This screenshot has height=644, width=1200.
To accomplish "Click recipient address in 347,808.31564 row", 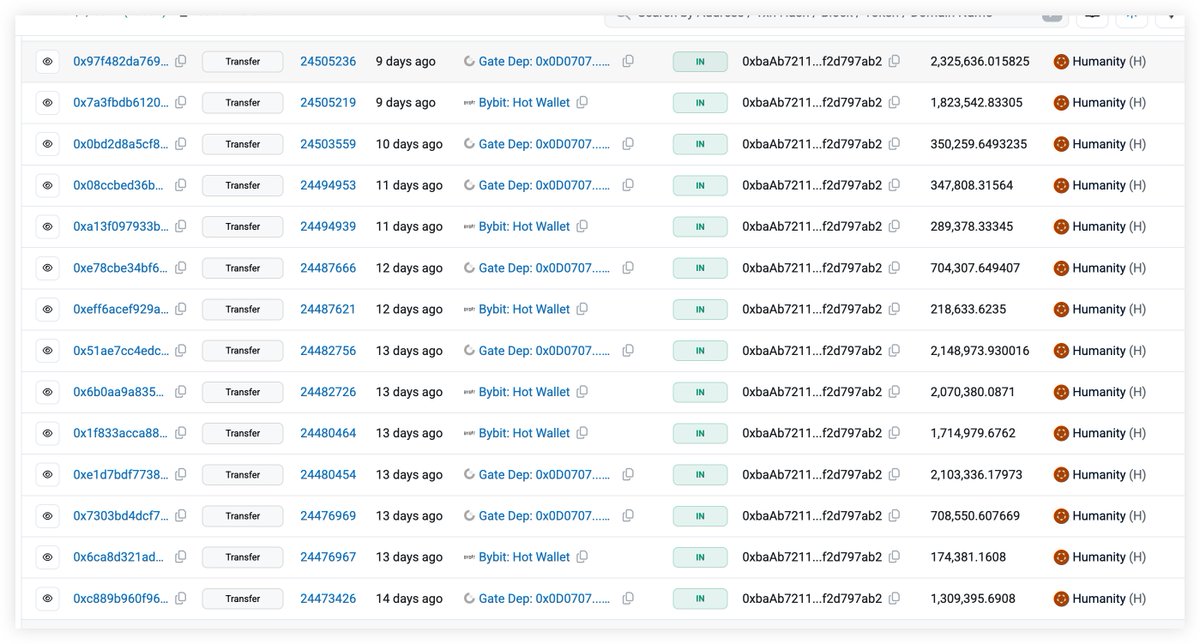I will pyautogui.click(x=812, y=185).
